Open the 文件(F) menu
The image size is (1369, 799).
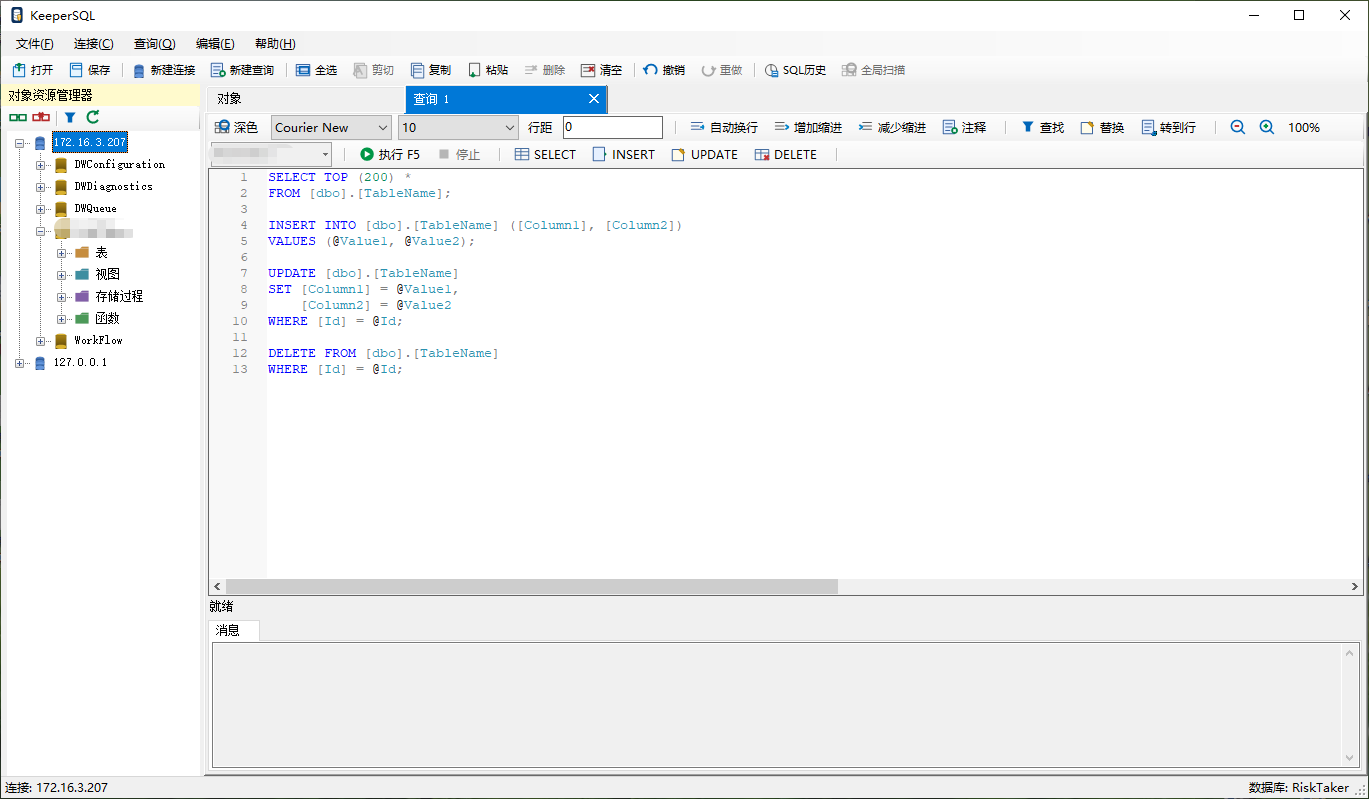click(35, 44)
